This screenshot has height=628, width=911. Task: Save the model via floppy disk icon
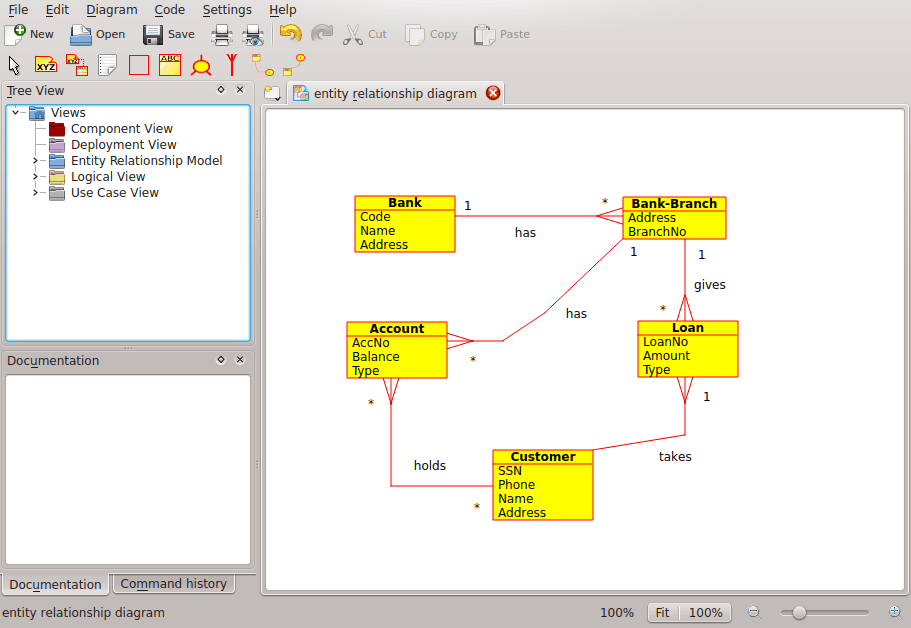coord(153,34)
